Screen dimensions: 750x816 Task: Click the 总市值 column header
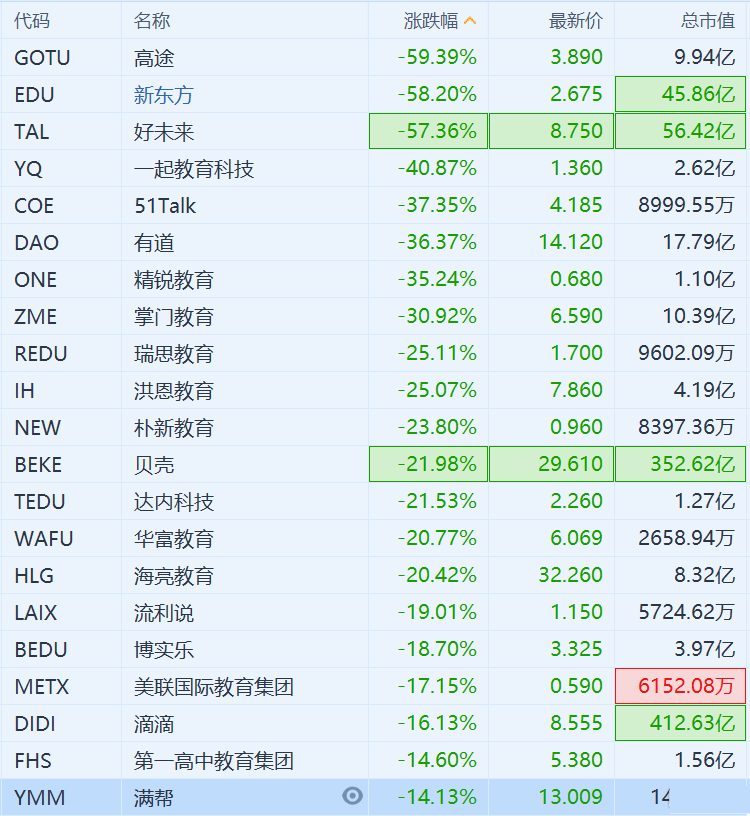[708, 20]
